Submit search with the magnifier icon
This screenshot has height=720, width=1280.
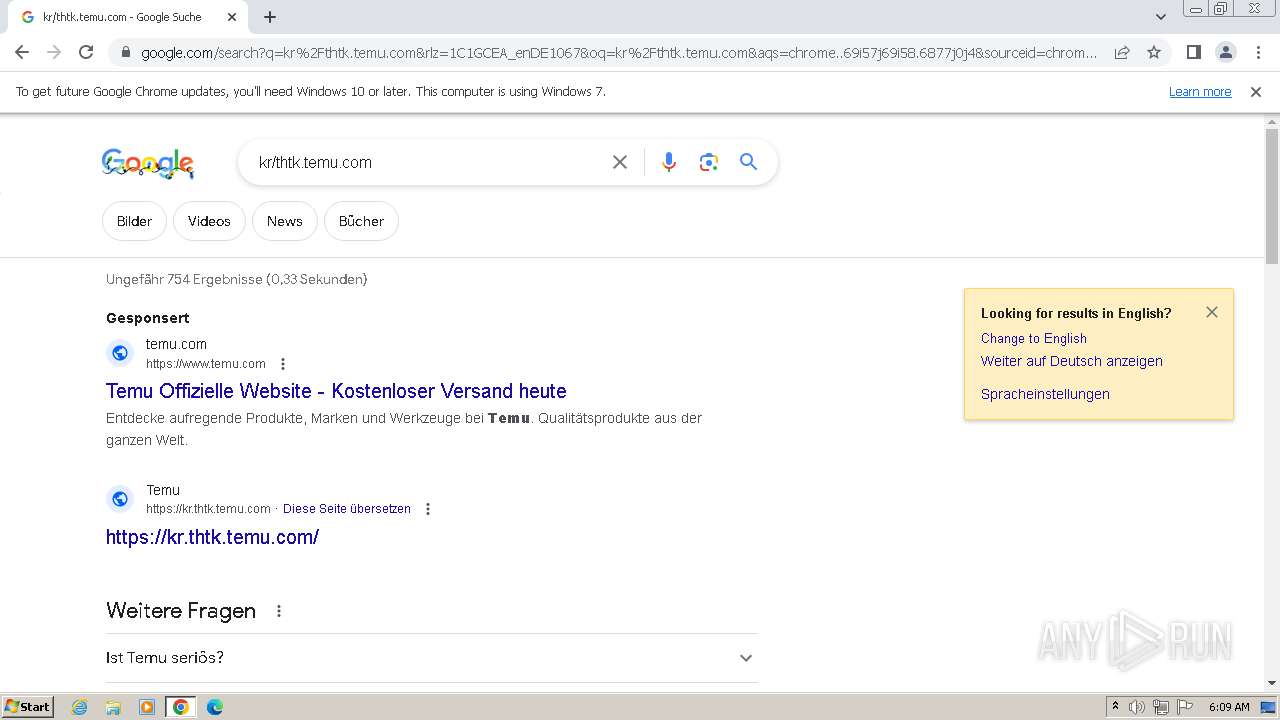pos(748,162)
